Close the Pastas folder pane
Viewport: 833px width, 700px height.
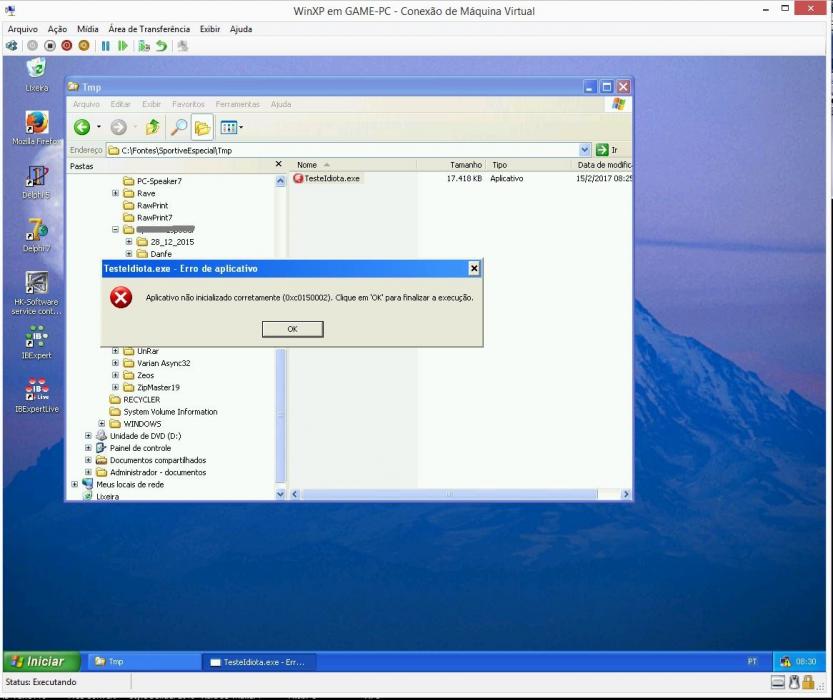(278, 165)
